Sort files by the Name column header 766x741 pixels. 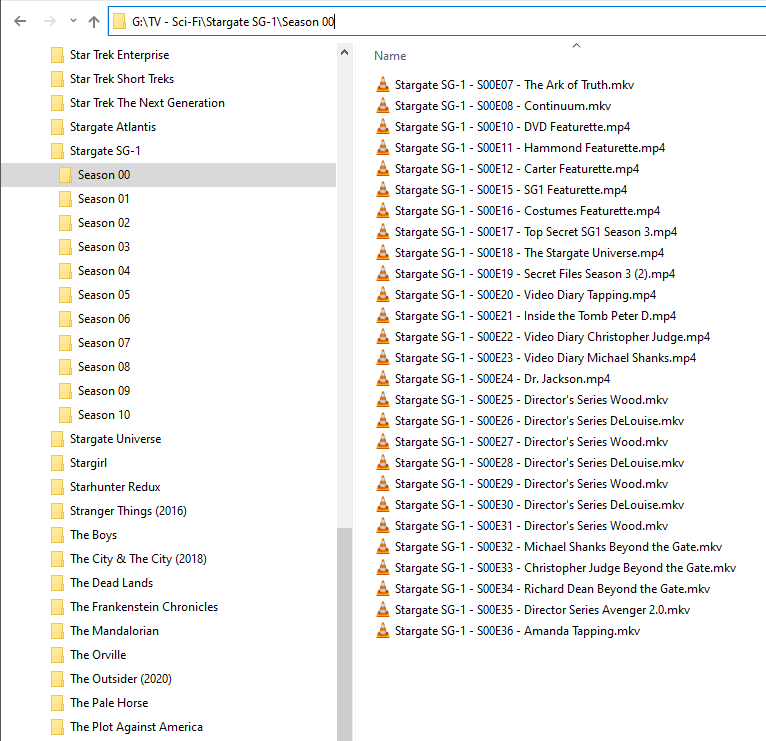tap(390, 56)
